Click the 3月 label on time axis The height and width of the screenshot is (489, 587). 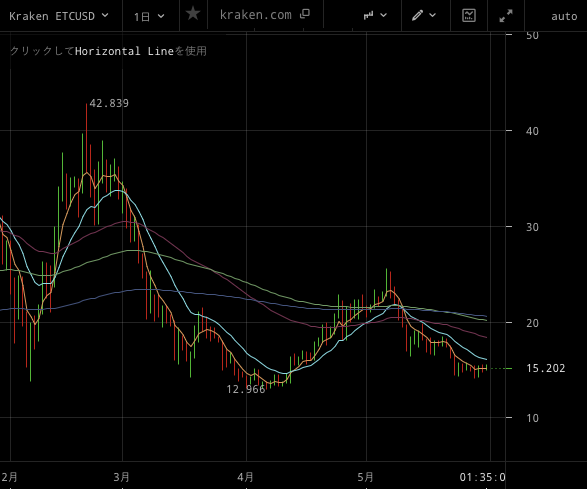(121, 477)
